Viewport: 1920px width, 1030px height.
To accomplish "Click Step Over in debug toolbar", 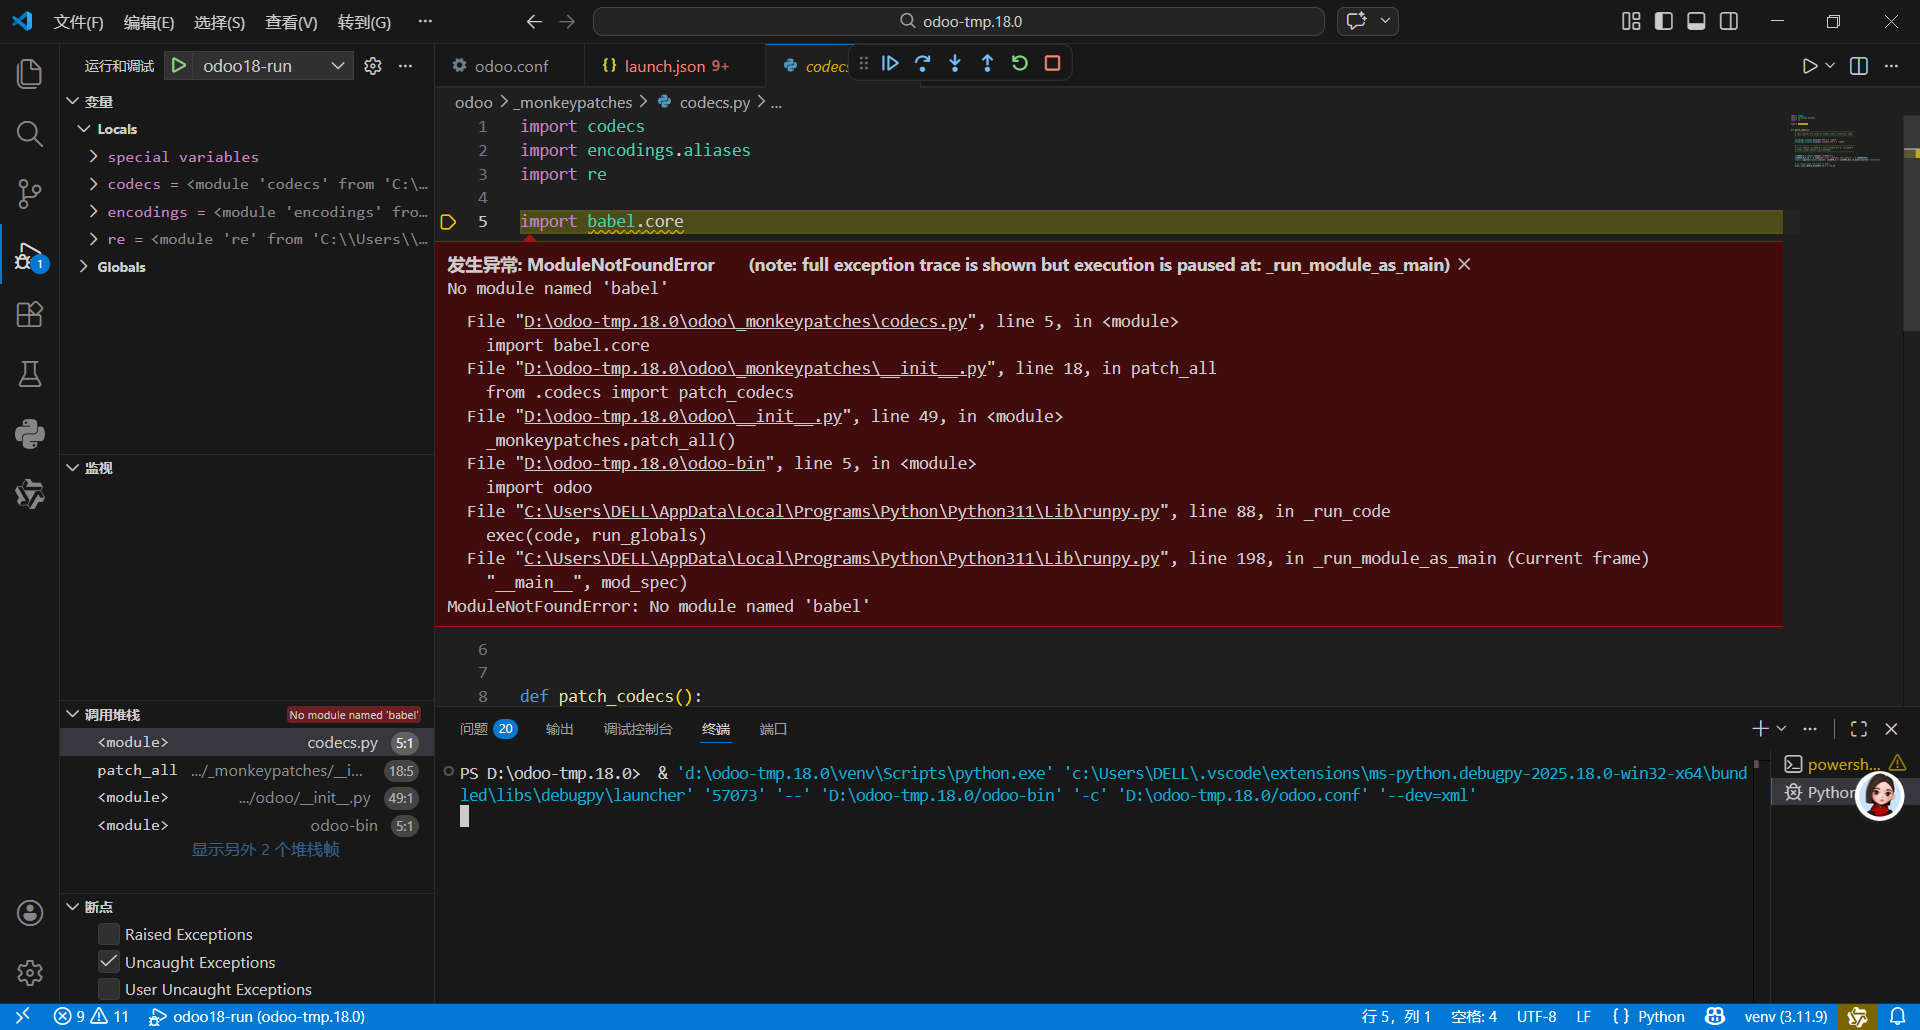I will pos(922,64).
